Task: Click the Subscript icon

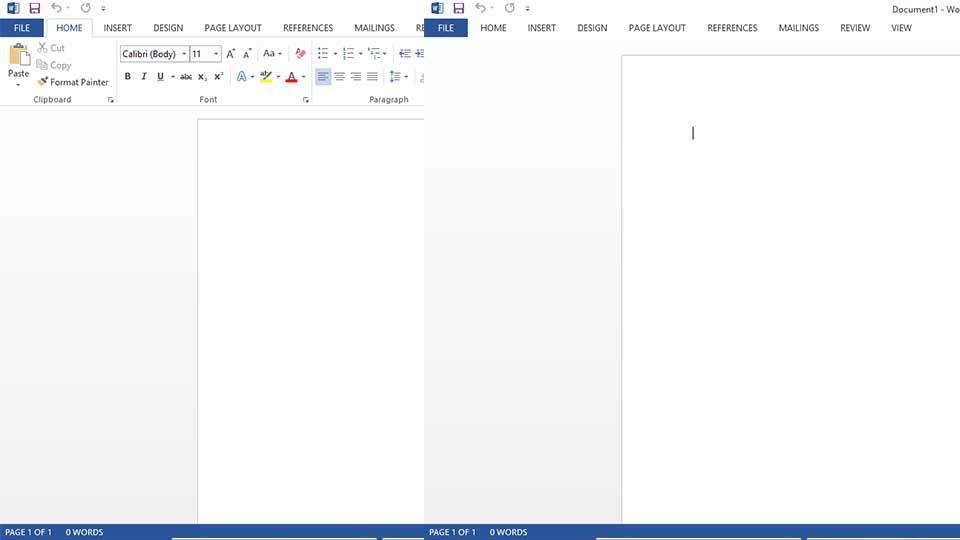Action: click(202, 77)
